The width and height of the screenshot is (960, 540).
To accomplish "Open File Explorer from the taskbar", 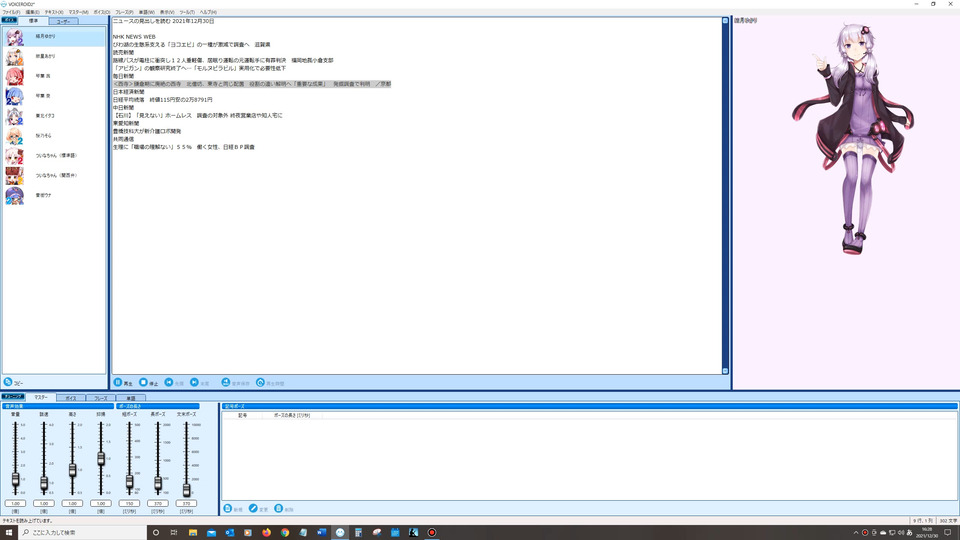I will [193, 533].
